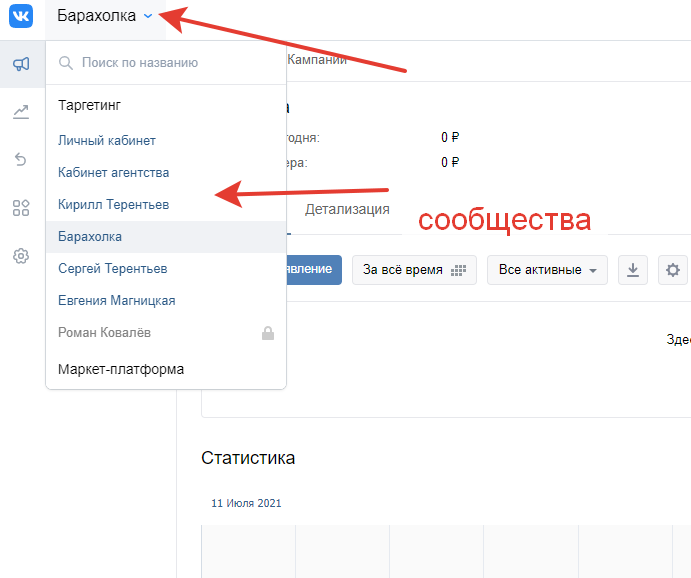Screen dimensions: 691x578
Task: Collapse the Барахолка account dropdown
Action: point(105,16)
